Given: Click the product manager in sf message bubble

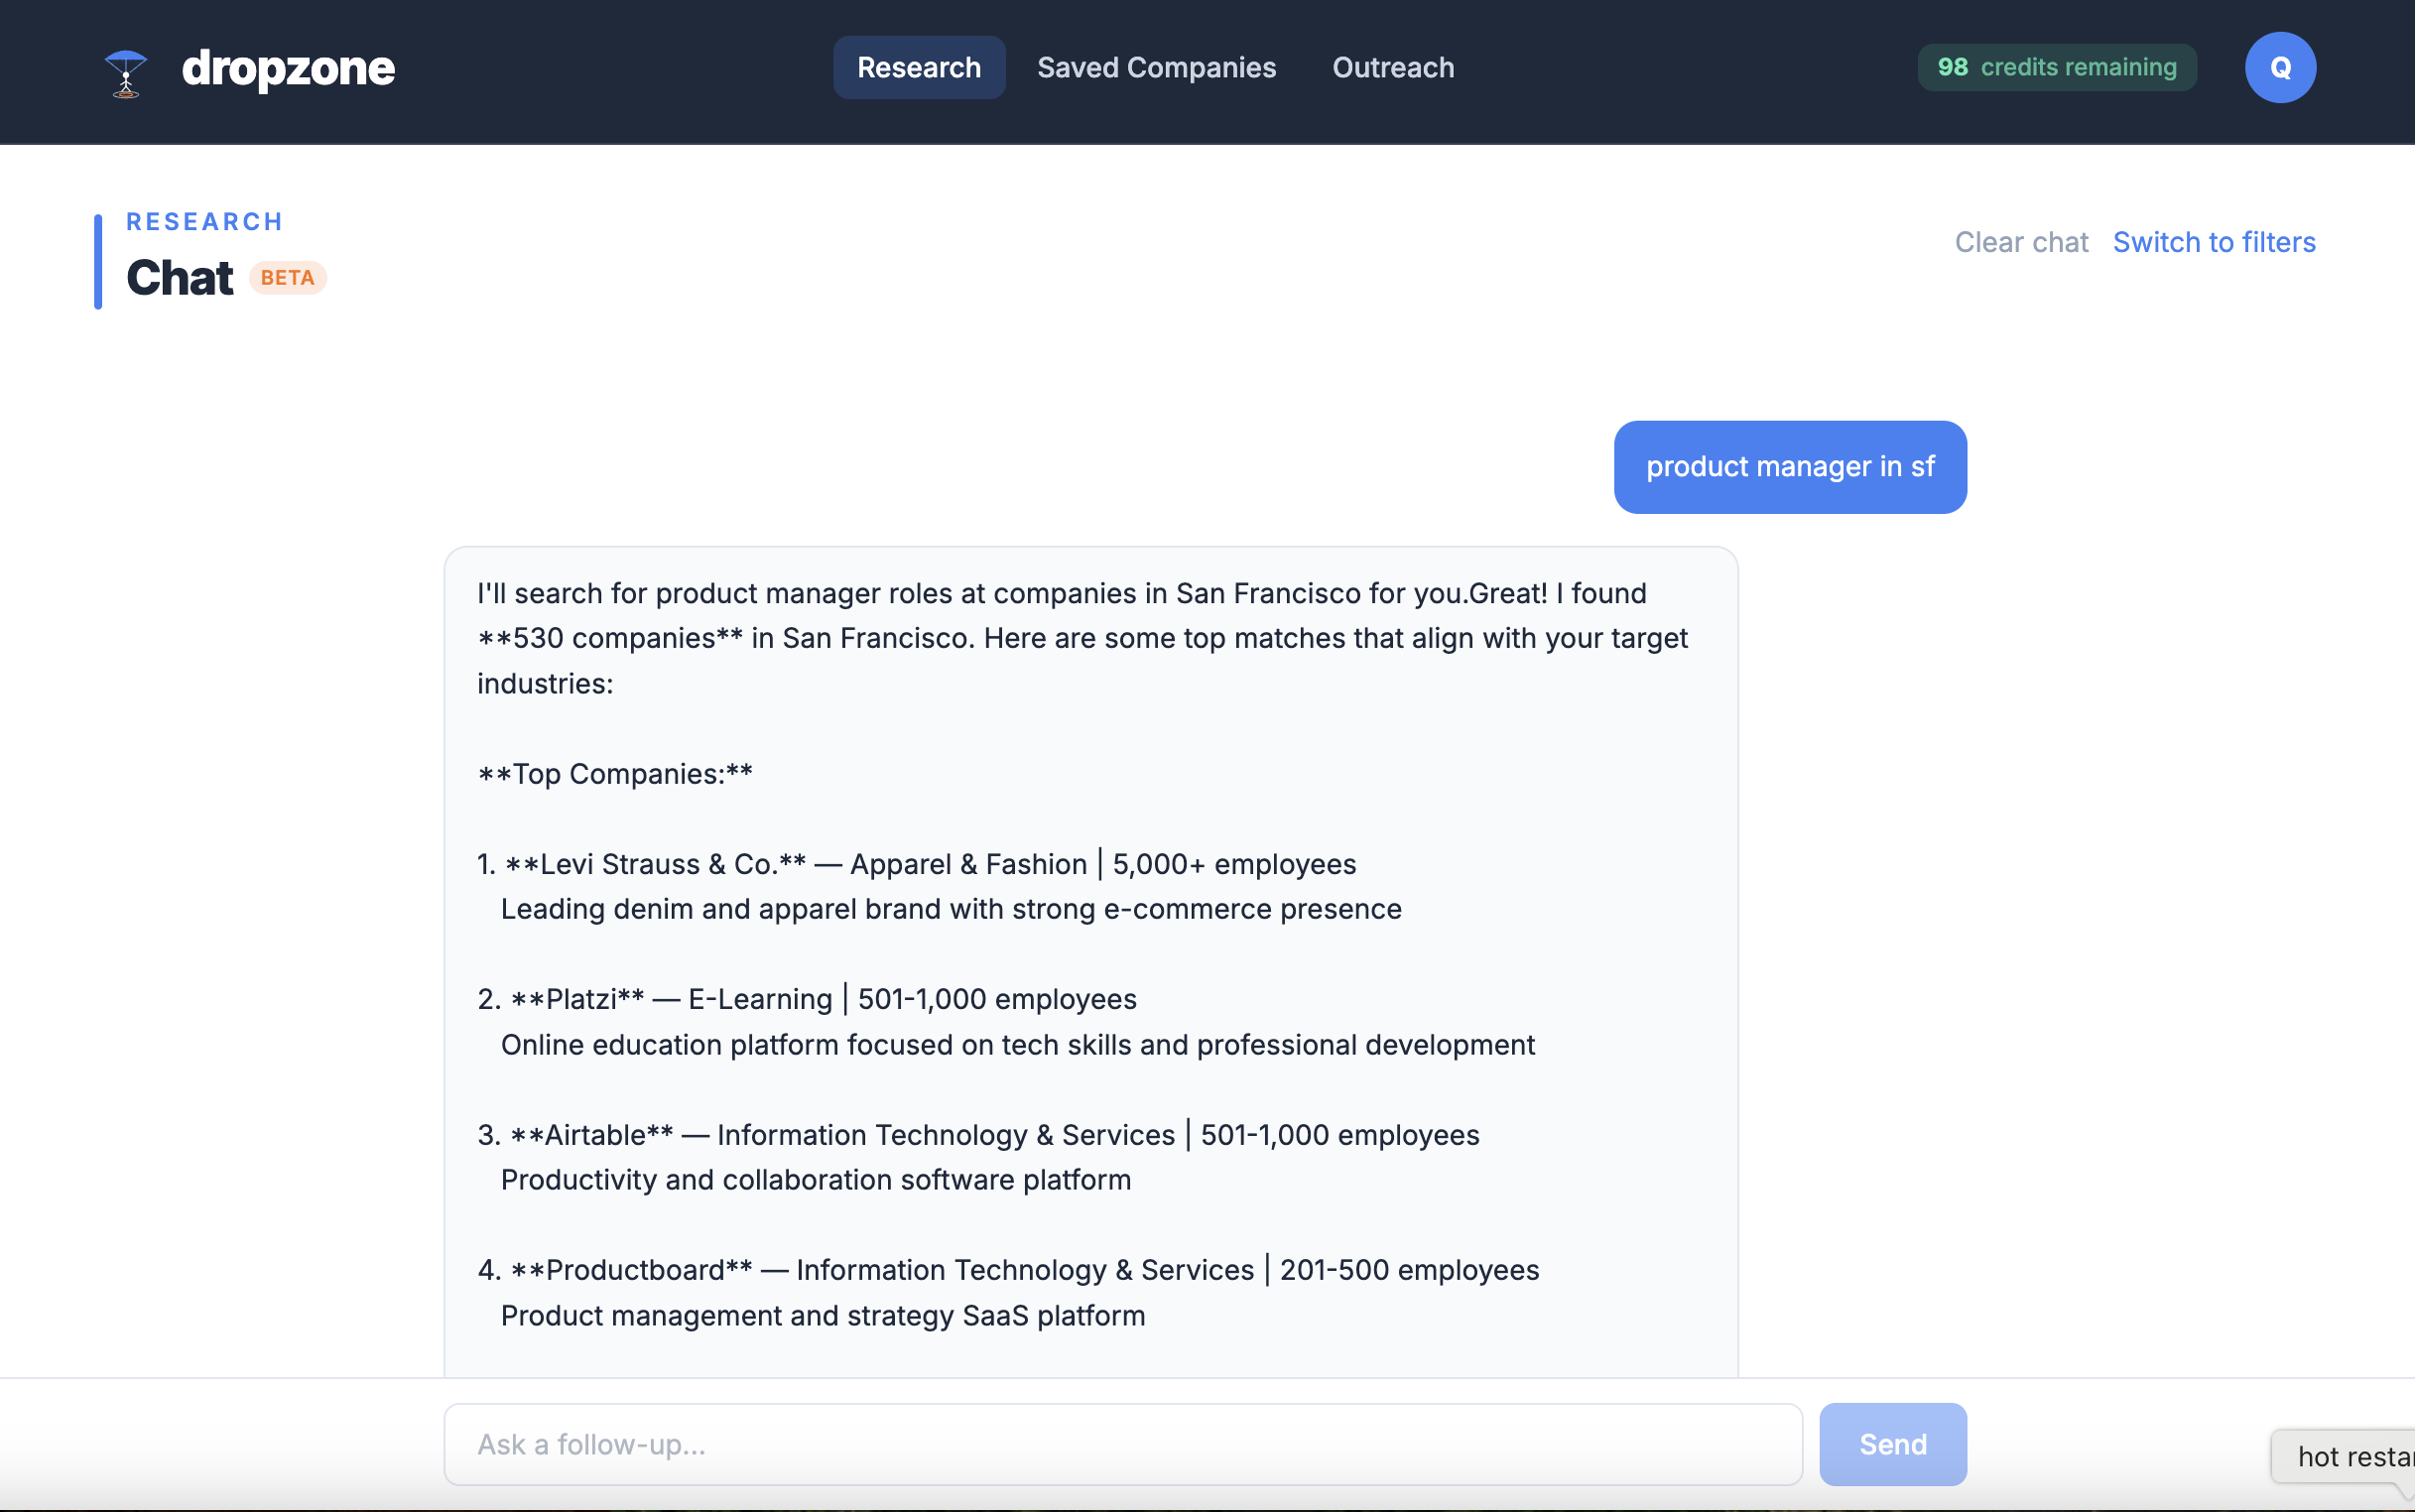Looking at the screenshot, I should pos(1789,467).
